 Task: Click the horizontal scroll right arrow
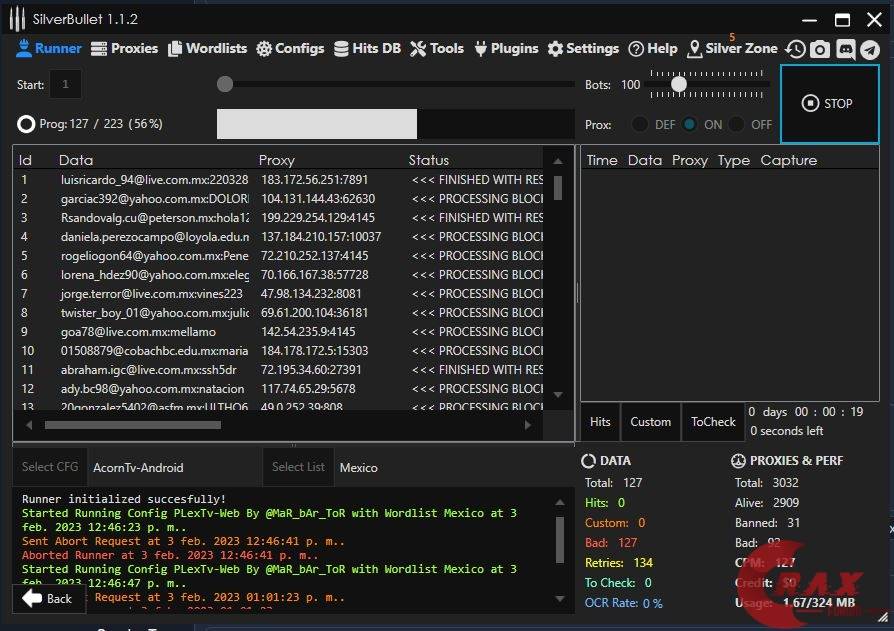tap(528, 425)
